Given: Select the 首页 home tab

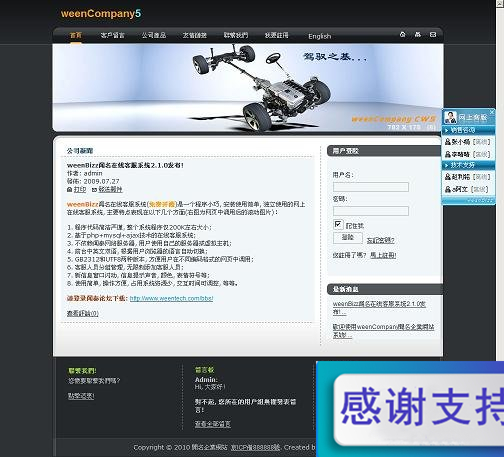Looking at the screenshot, I should (x=76, y=35).
